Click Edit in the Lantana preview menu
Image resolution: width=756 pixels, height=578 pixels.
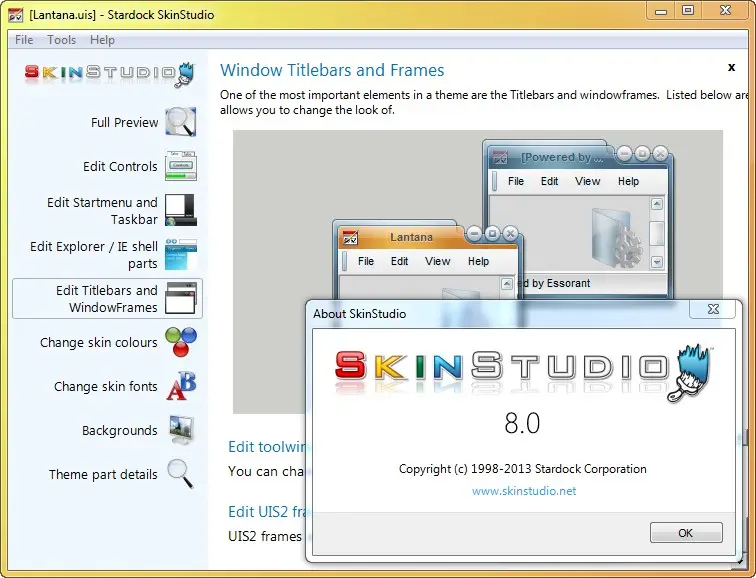399,261
